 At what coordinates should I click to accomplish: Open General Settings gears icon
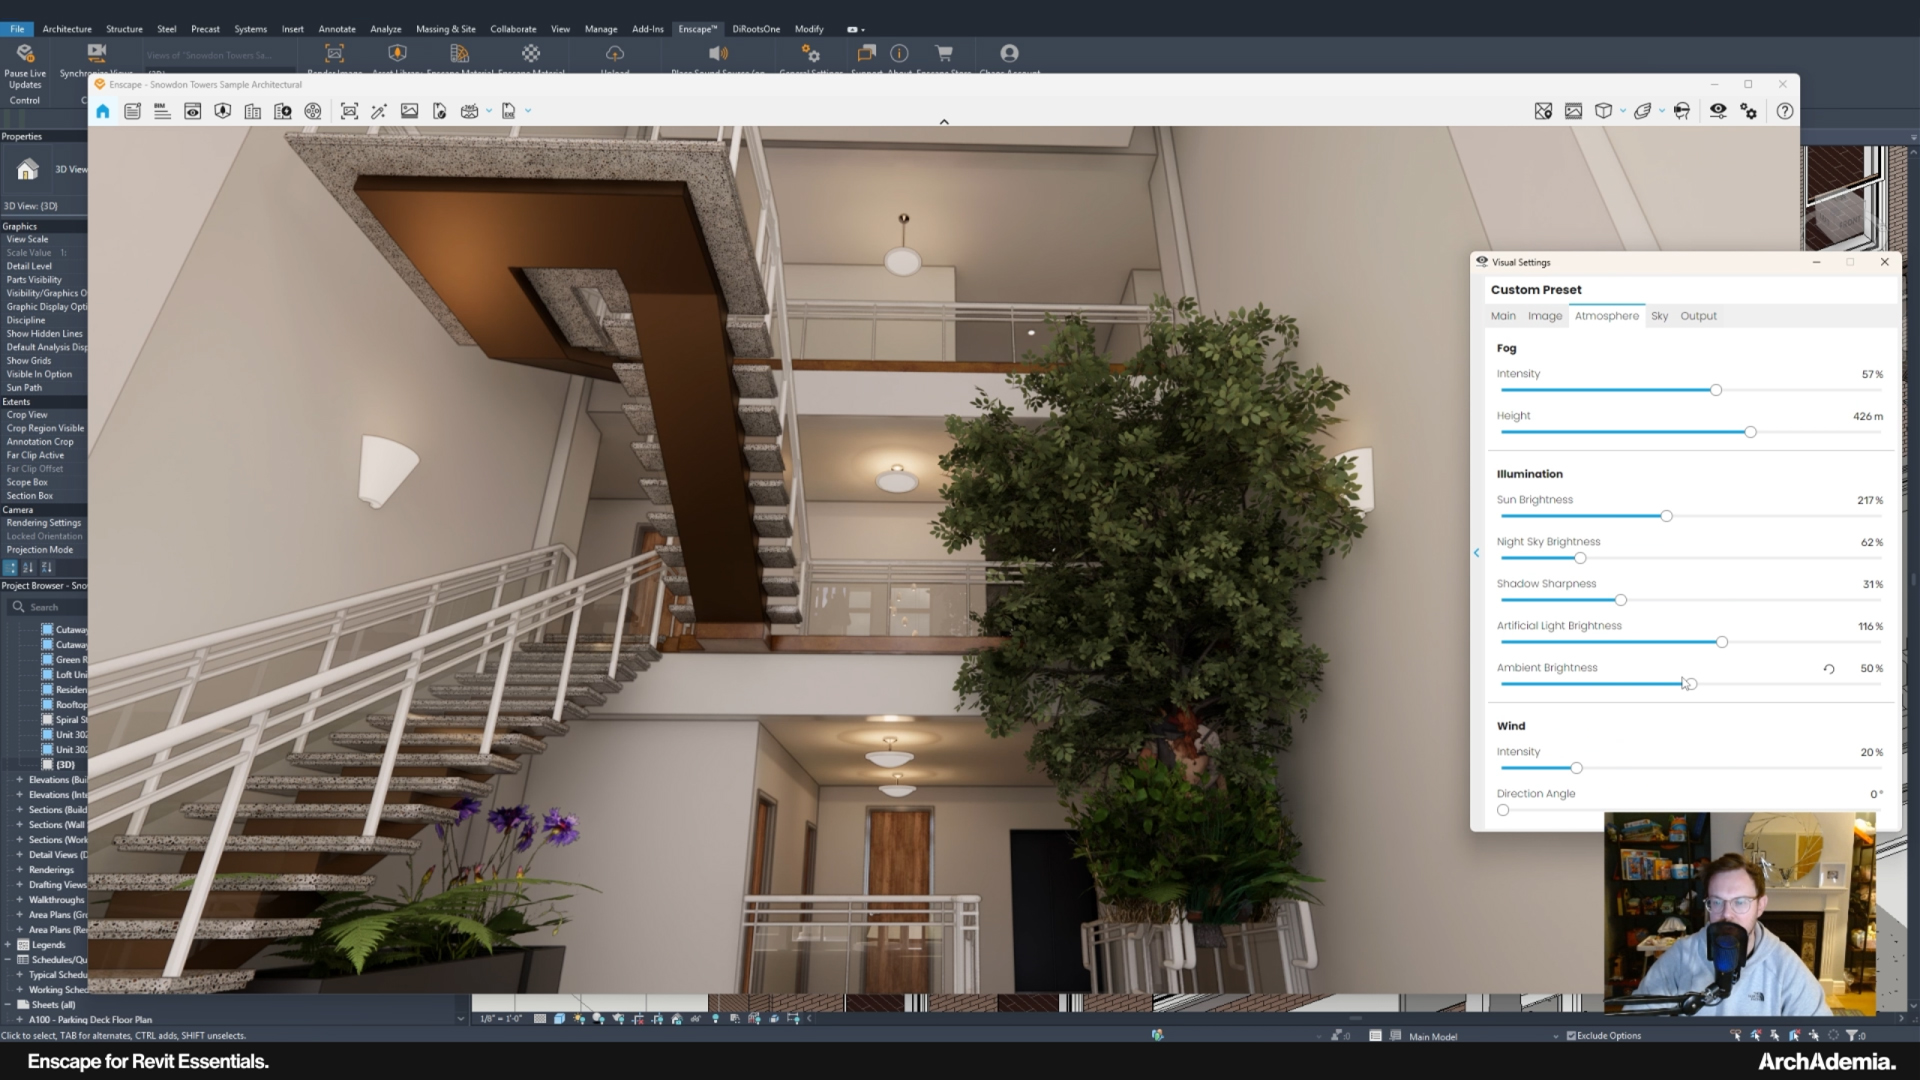[1749, 111]
